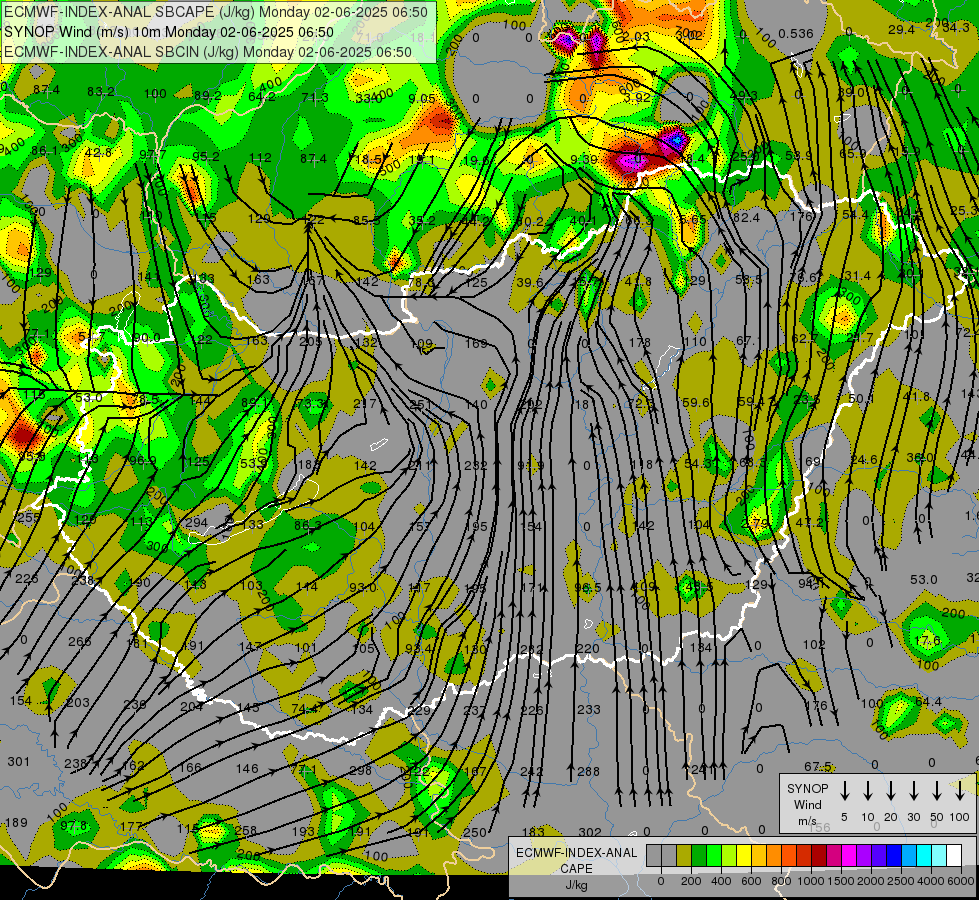Pick the dark red maroon swatch in the CAPE legend
Viewport: 979px width, 900px height.
click(819, 855)
